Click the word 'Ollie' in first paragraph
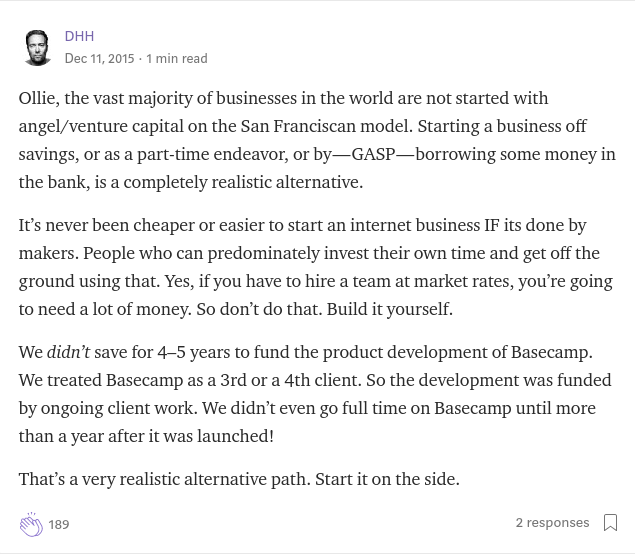 pos(37,98)
